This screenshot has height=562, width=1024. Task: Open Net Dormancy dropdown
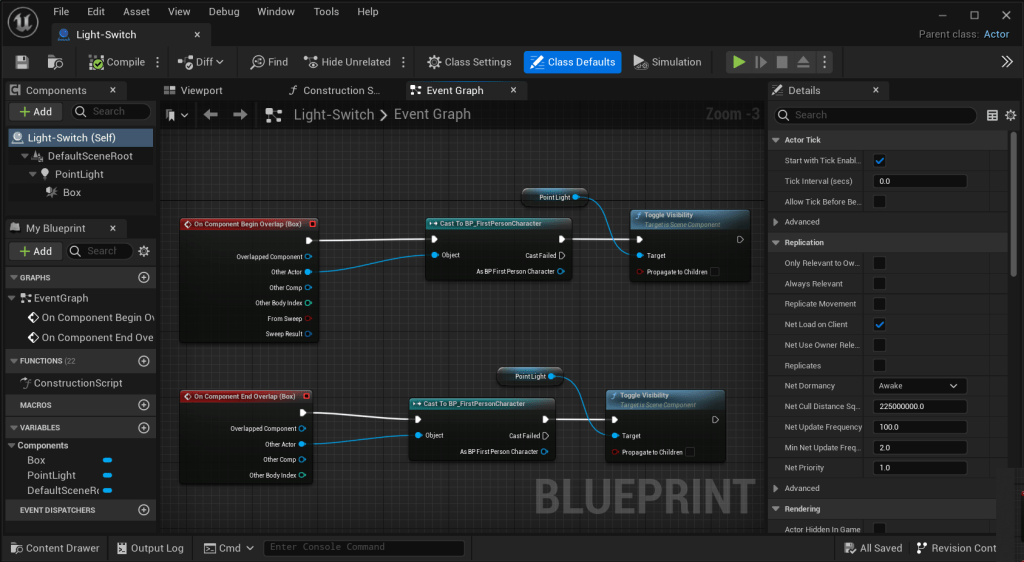919,386
